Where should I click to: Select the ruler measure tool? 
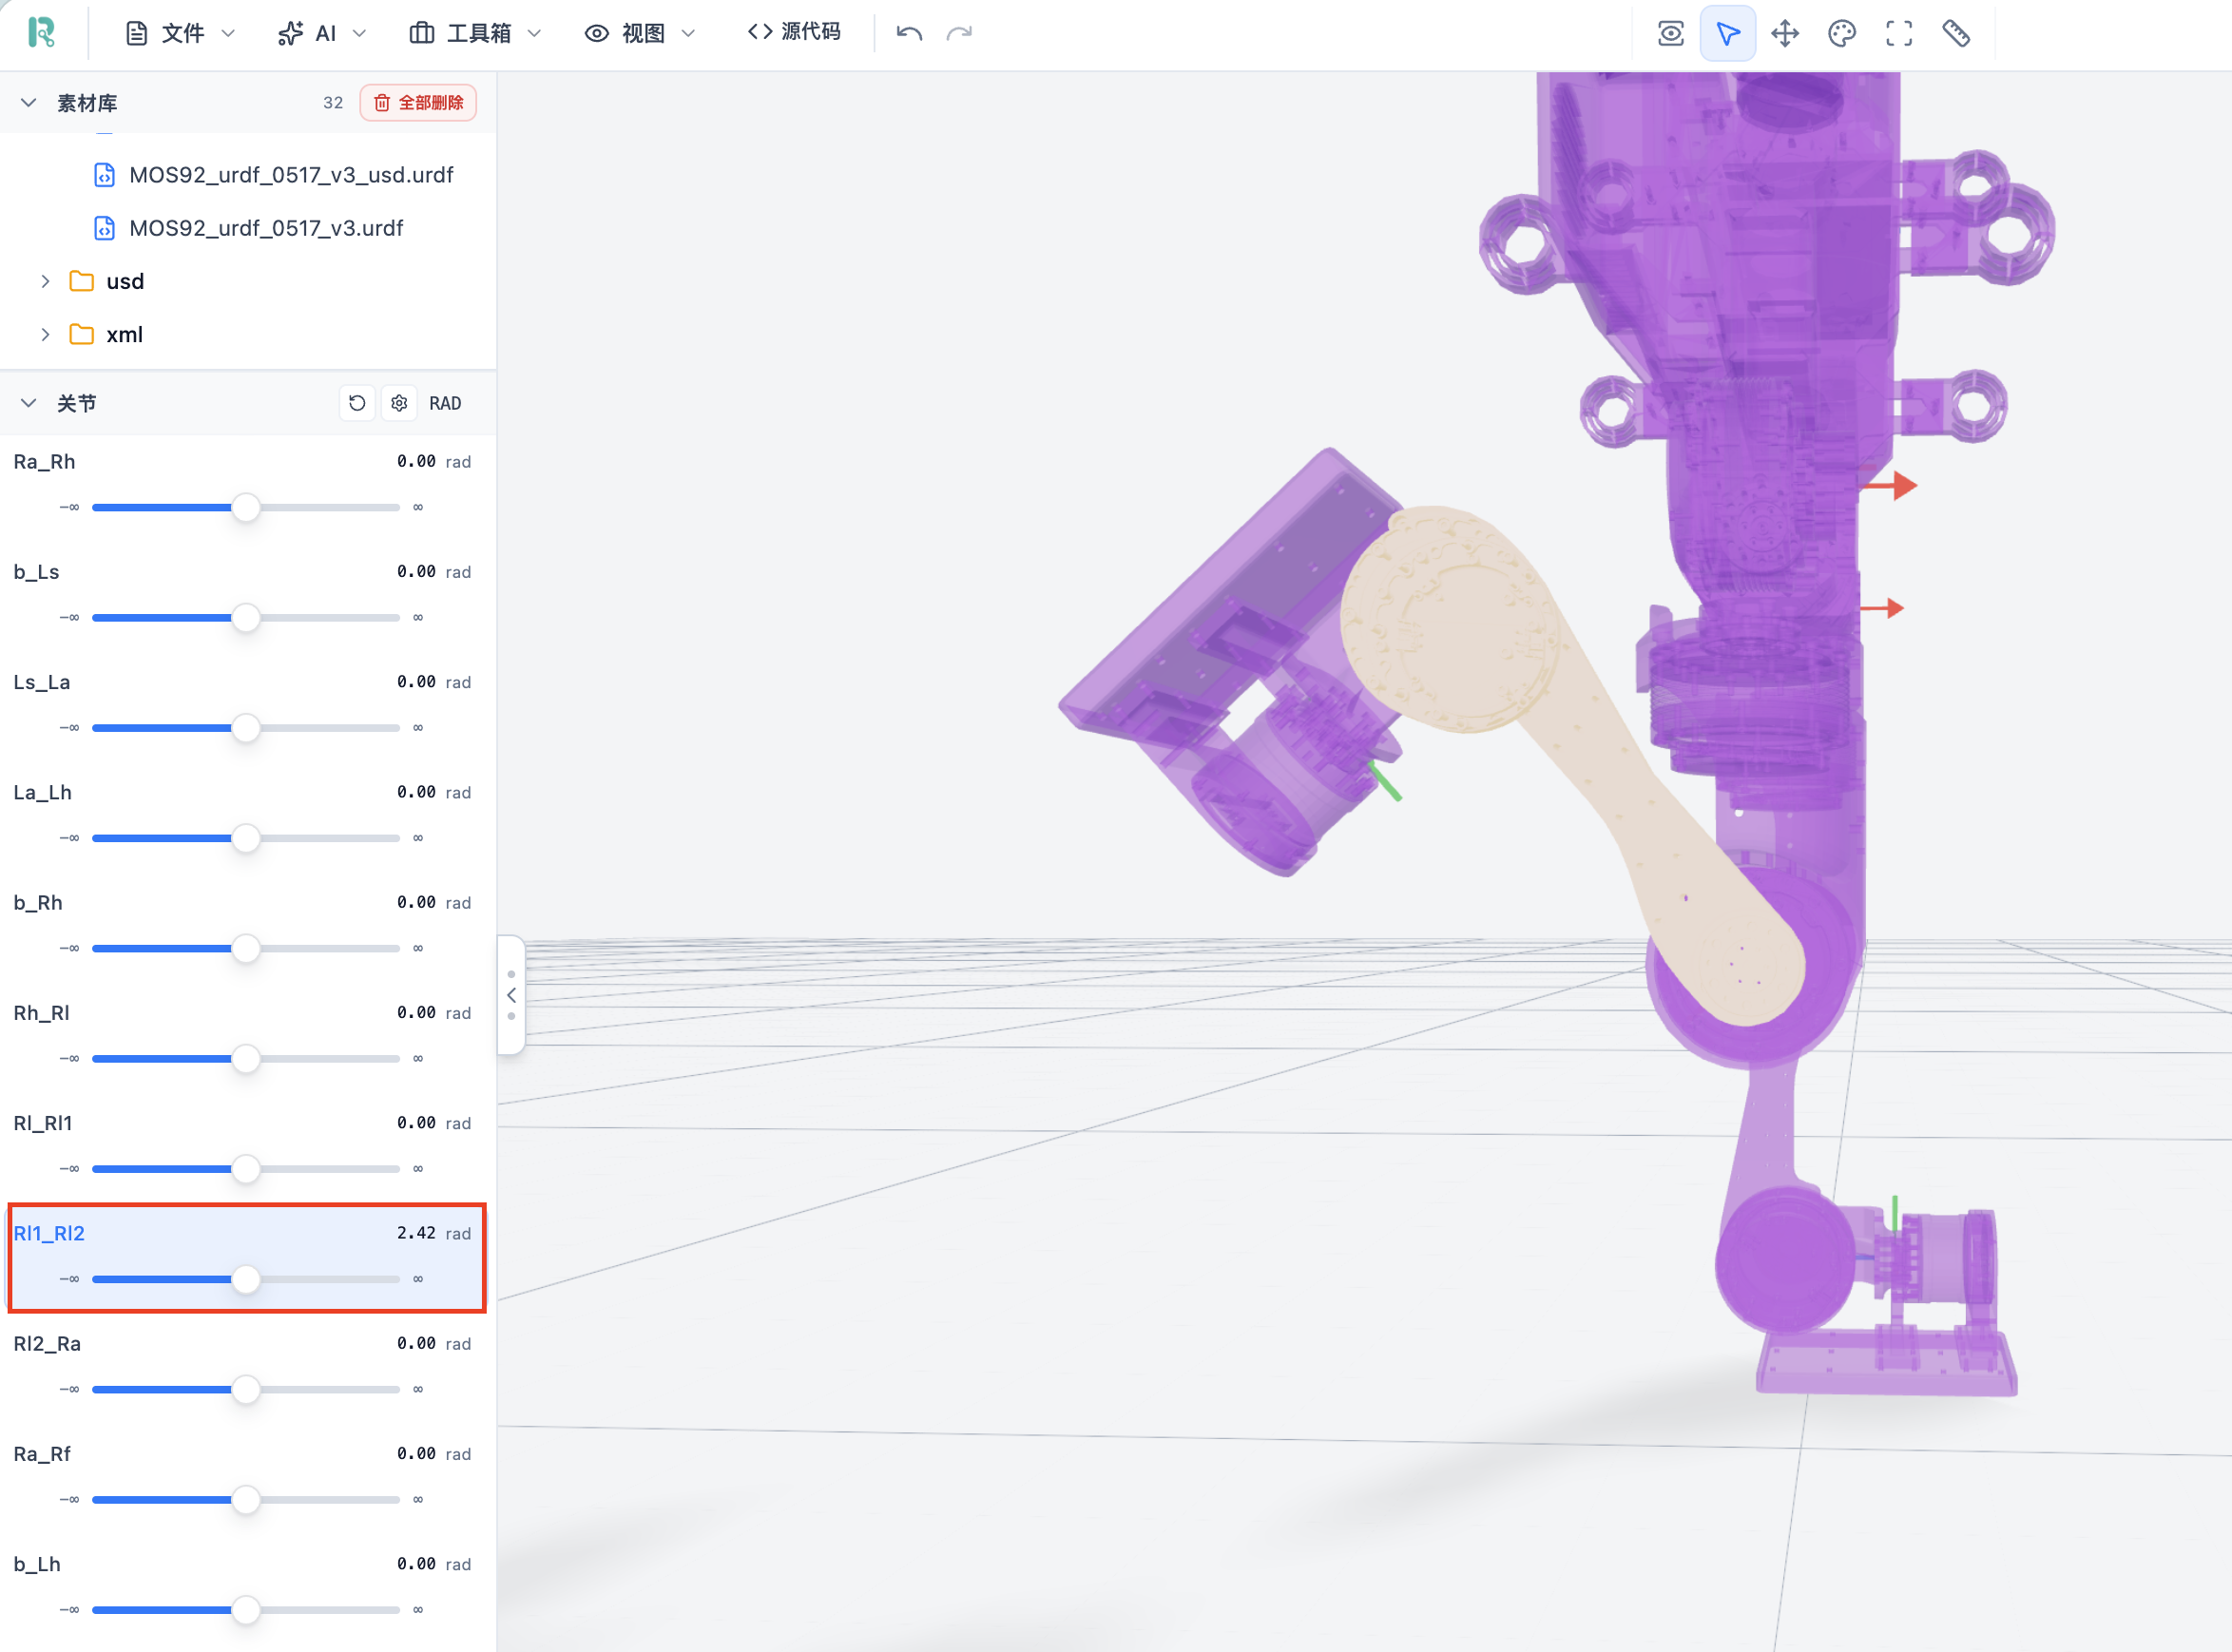(1955, 33)
